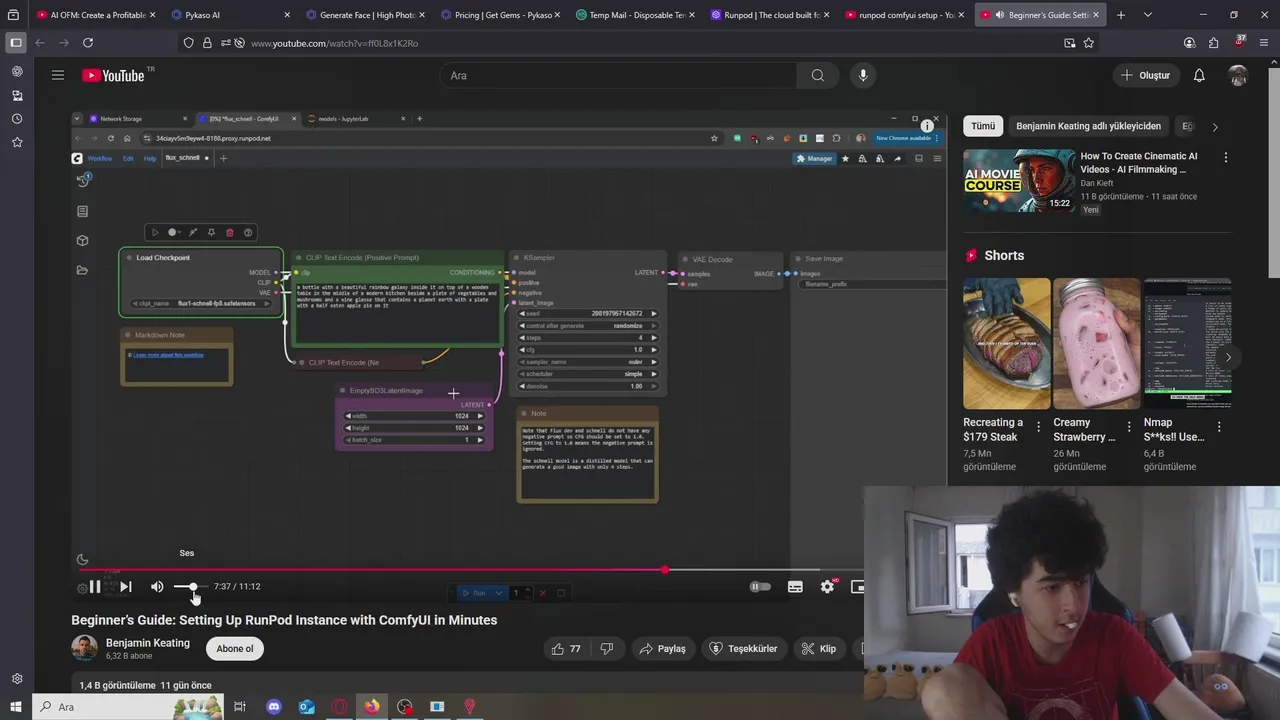Open options for Nmap short
Image resolution: width=1280 pixels, height=720 pixels.
point(1219,426)
